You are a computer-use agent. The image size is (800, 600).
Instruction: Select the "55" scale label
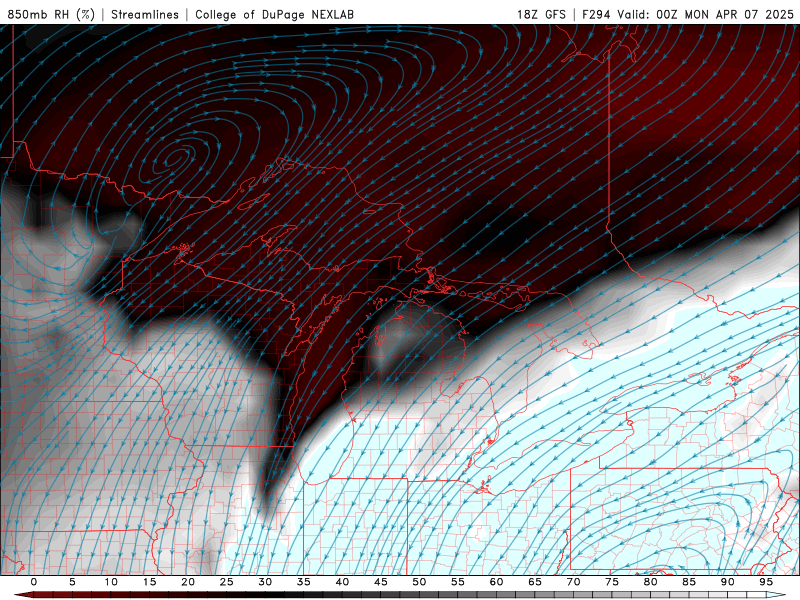458,582
